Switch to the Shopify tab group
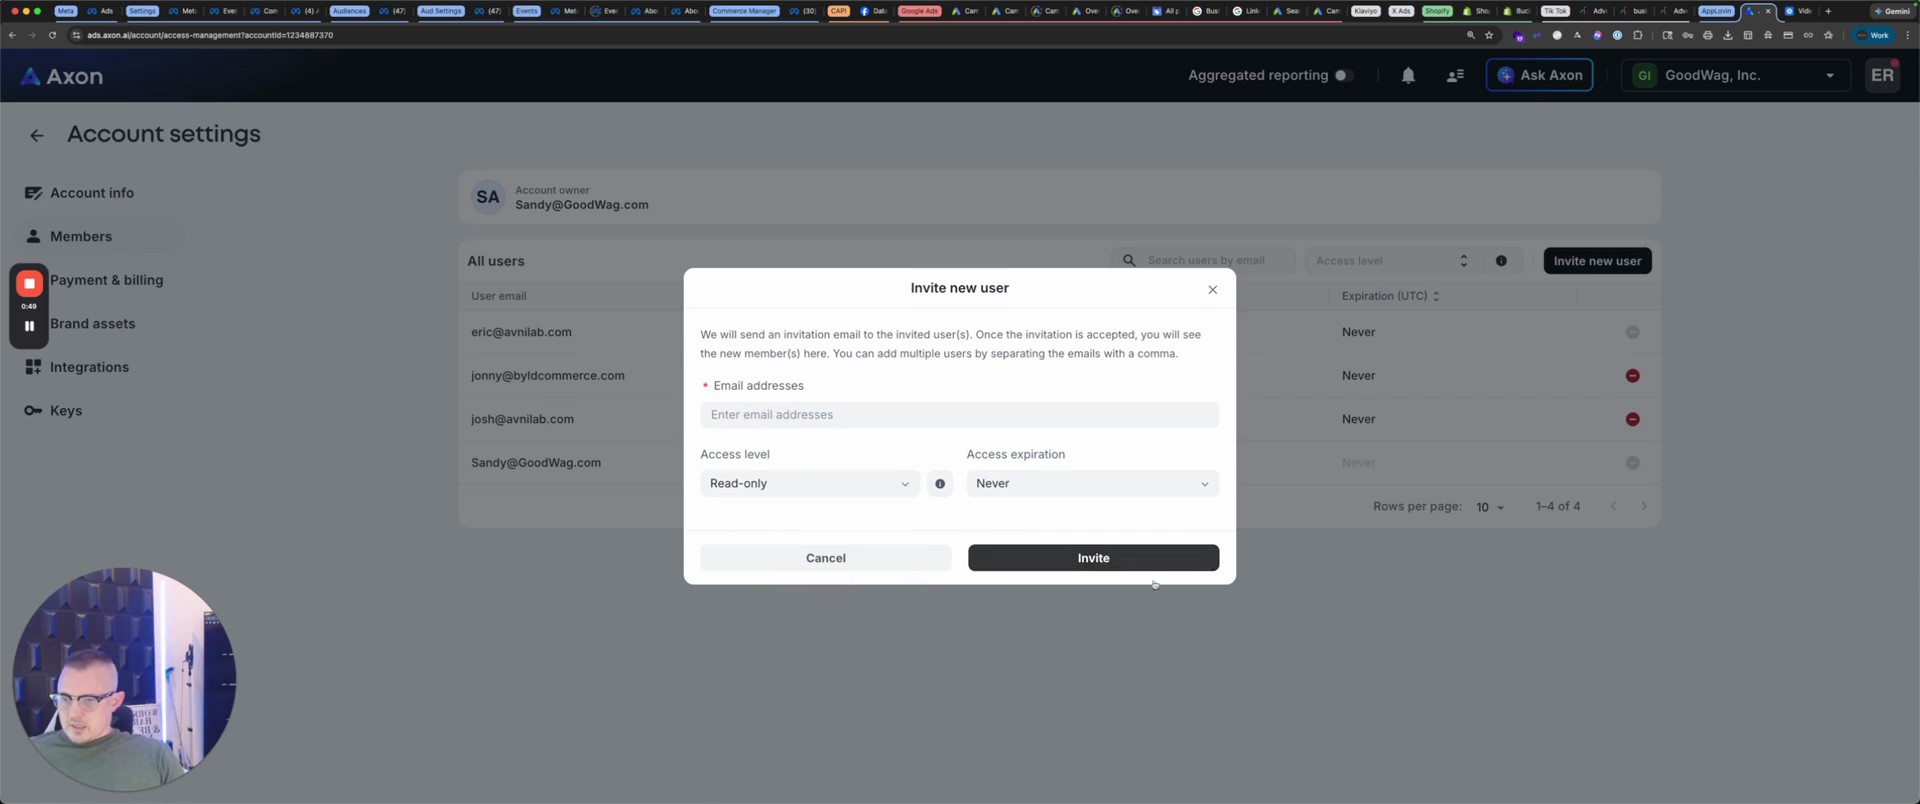The image size is (1920, 804). pos(1437,11)
